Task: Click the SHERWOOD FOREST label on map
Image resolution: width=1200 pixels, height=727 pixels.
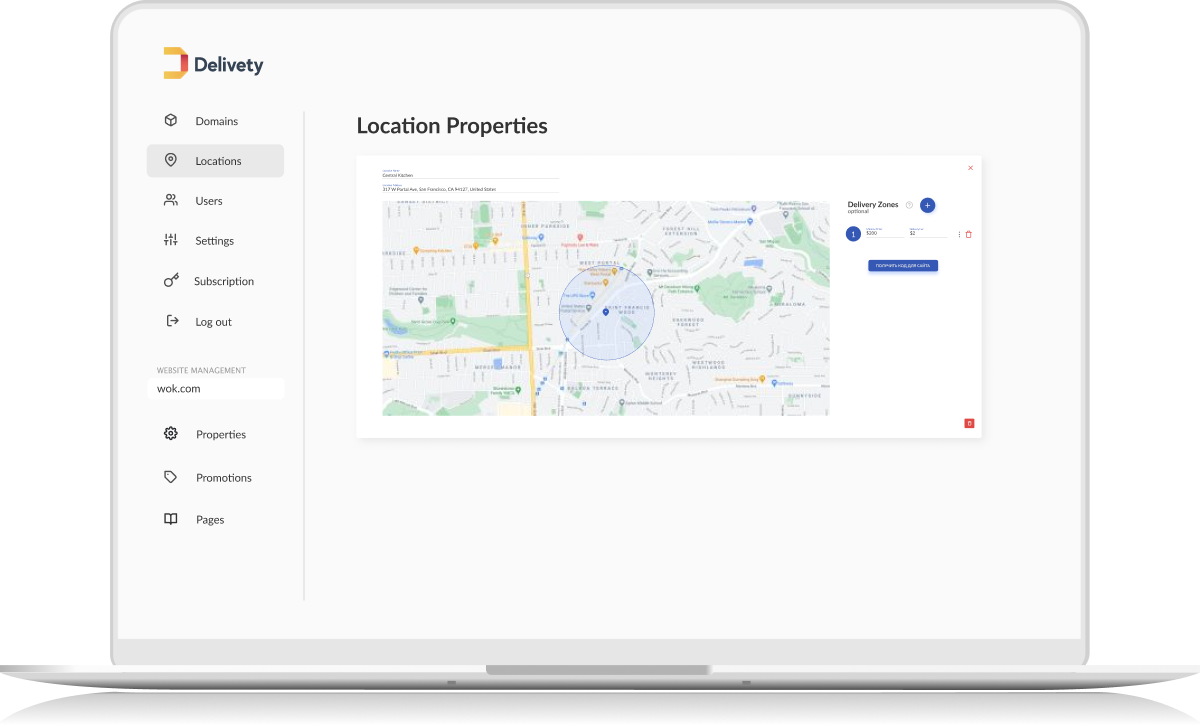Action: [x=687, y=322]
